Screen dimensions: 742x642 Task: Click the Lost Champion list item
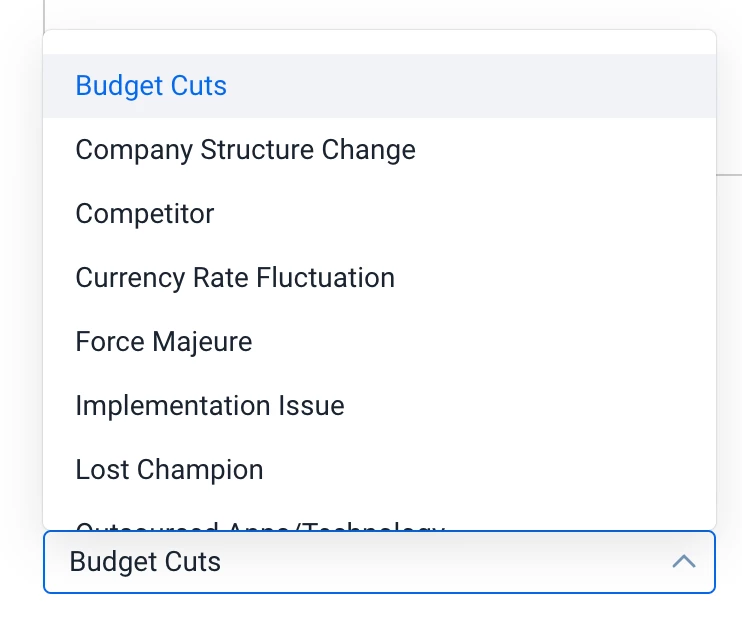169,470
